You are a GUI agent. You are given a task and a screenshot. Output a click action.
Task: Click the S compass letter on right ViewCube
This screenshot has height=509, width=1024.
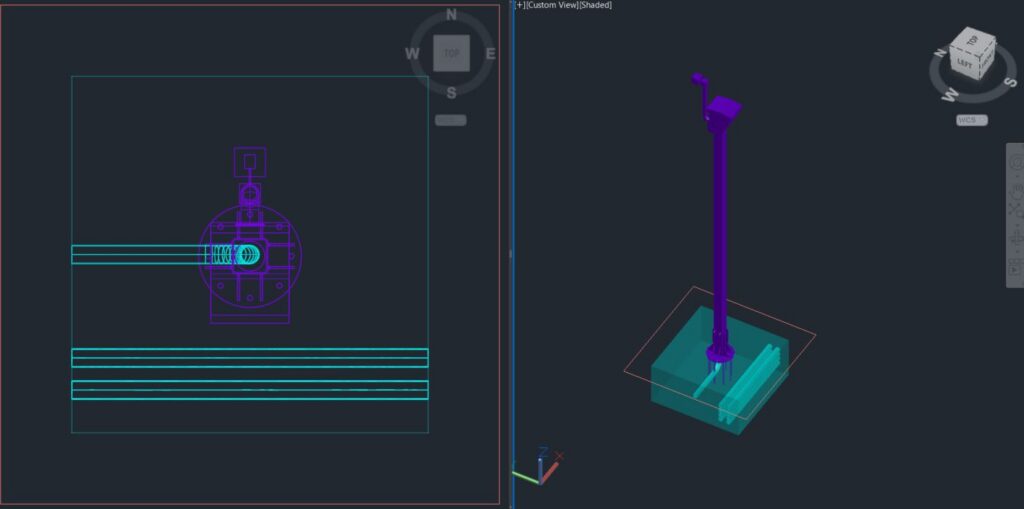click(x=1010, y=82)
